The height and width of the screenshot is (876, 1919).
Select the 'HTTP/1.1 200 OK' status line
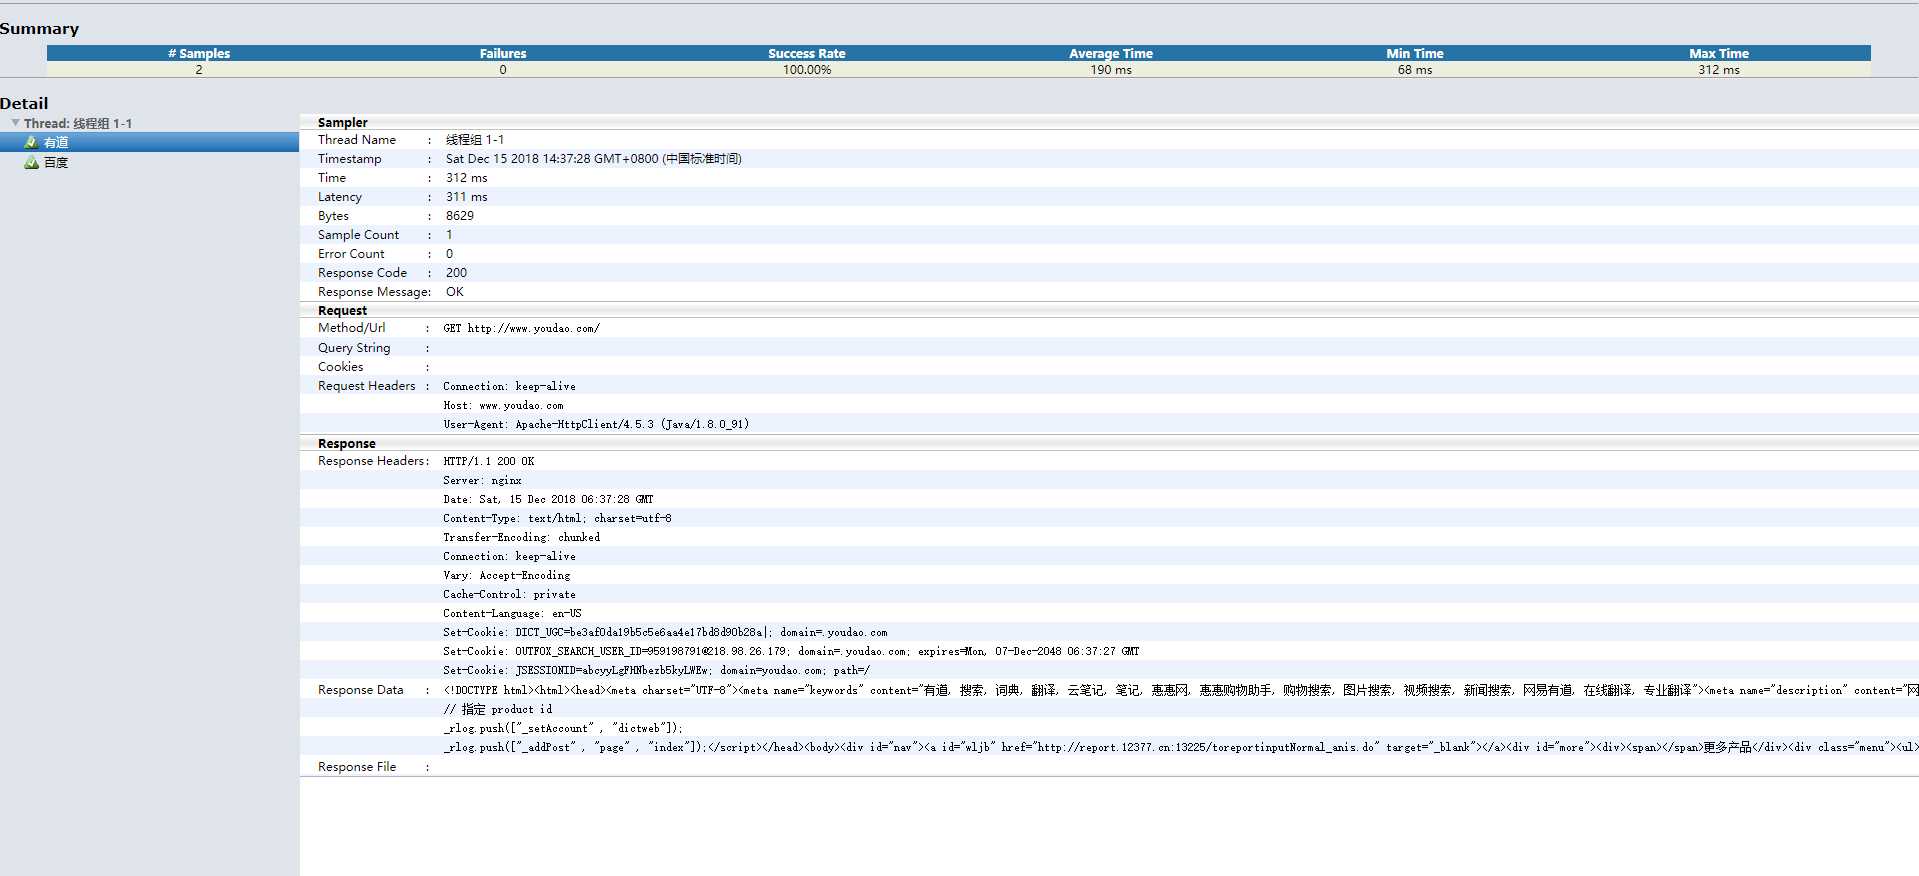[x=489, y=461]
